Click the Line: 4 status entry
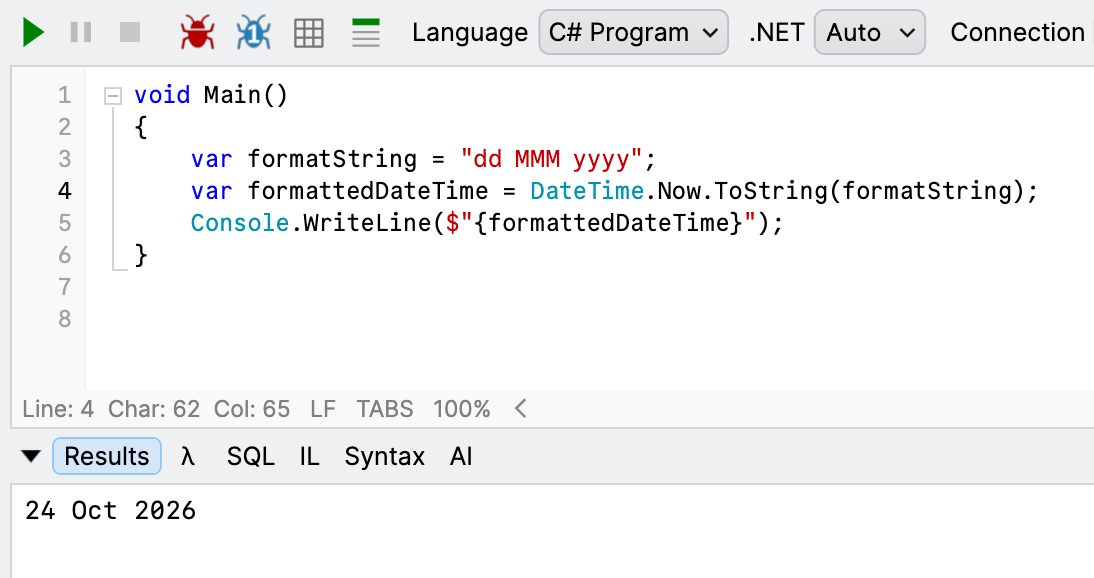The height and width of the screenshot is (578, 1094). 58,409
